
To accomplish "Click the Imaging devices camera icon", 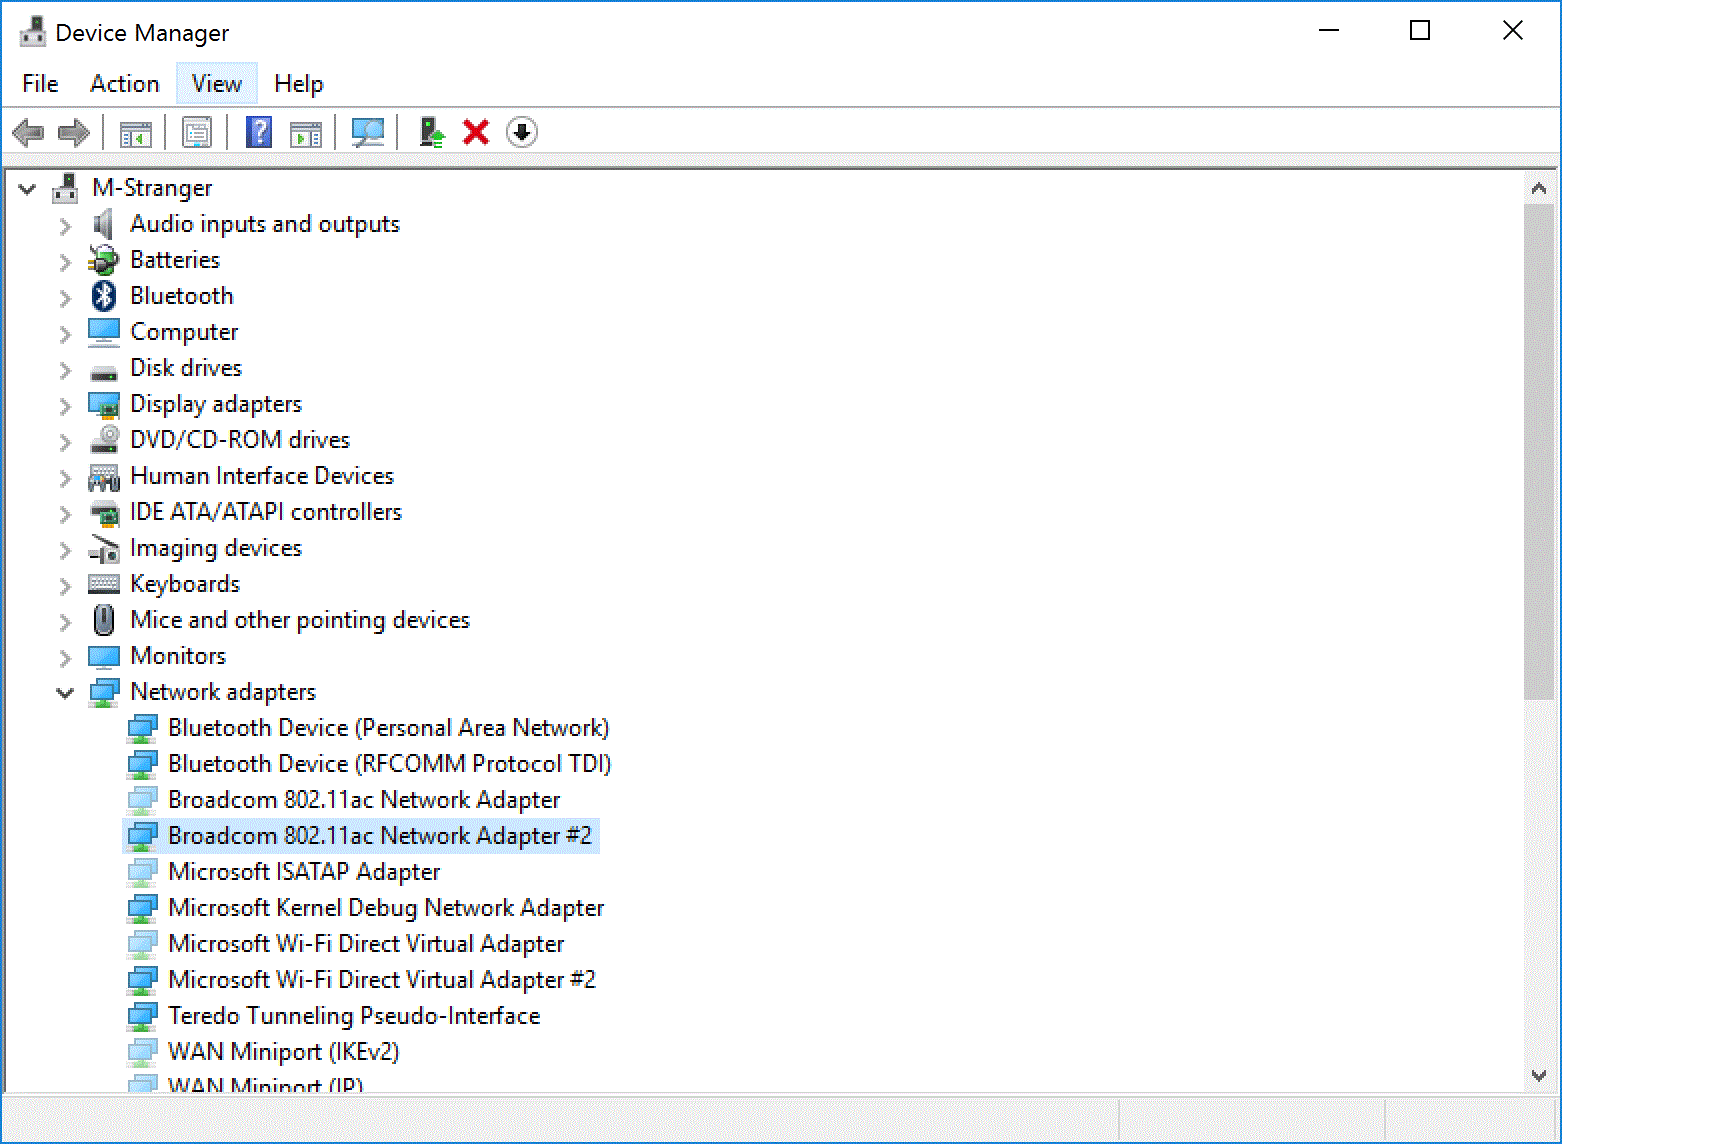I will (x=104, y=548).
